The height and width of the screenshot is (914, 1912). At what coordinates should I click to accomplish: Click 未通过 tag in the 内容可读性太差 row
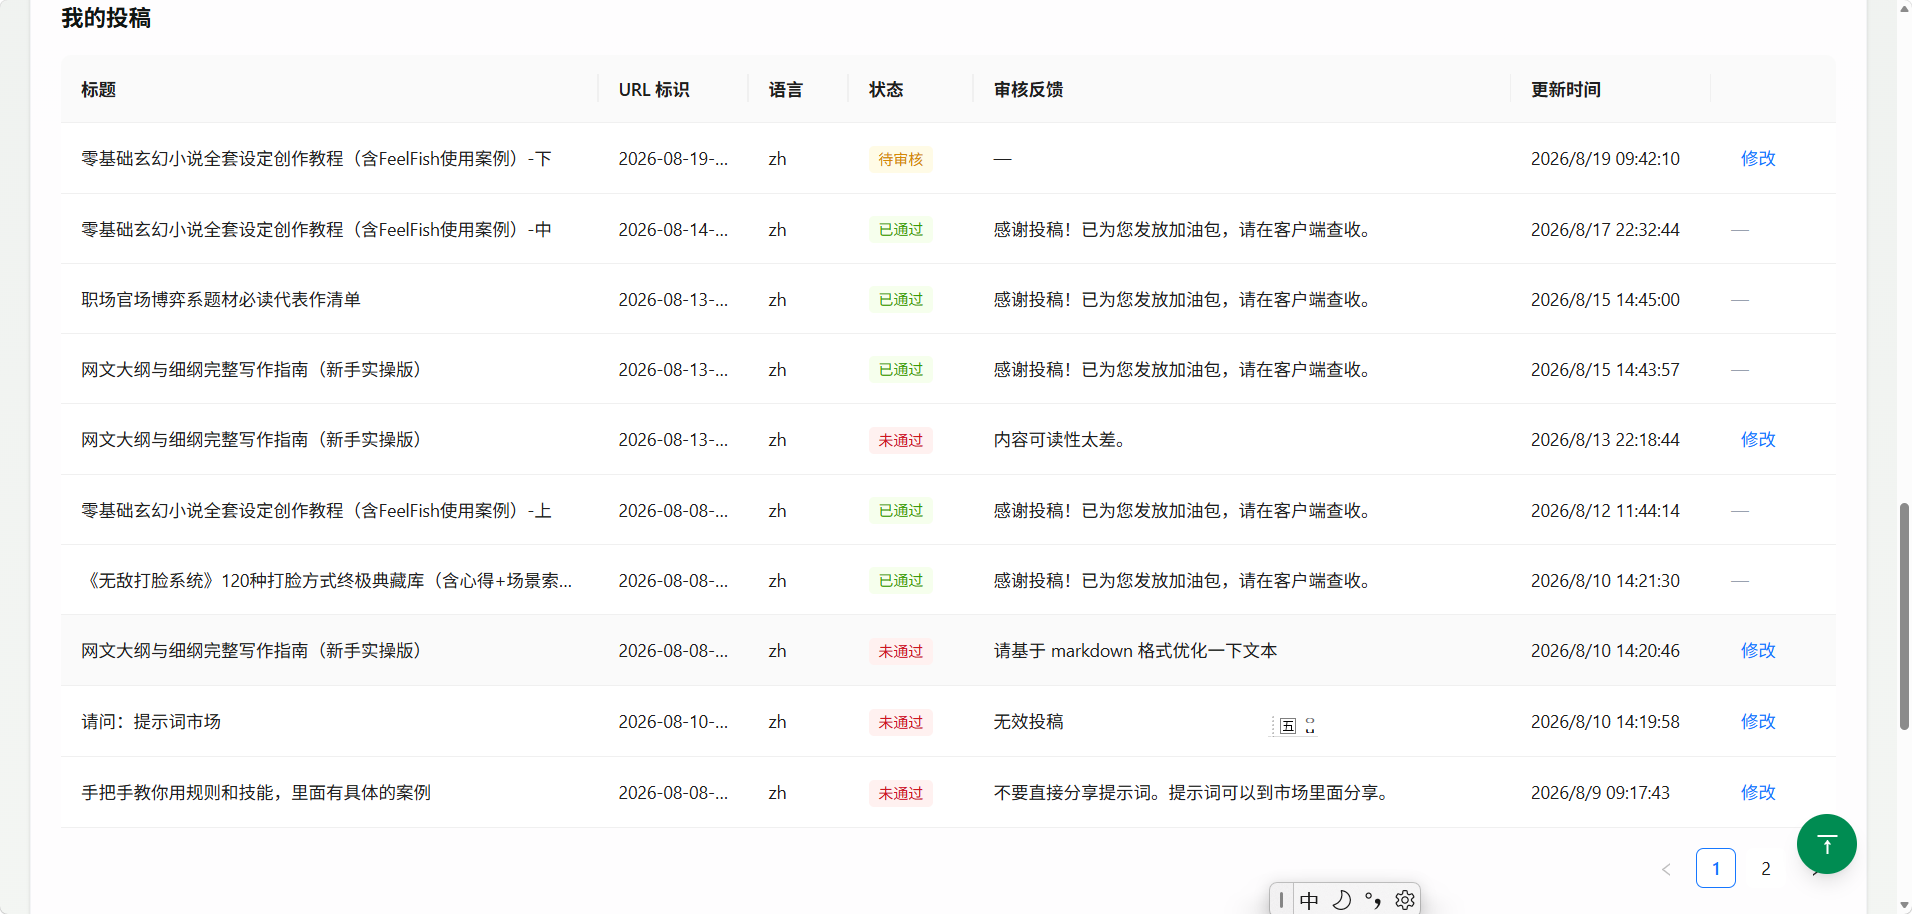click(x=901, y=440)
